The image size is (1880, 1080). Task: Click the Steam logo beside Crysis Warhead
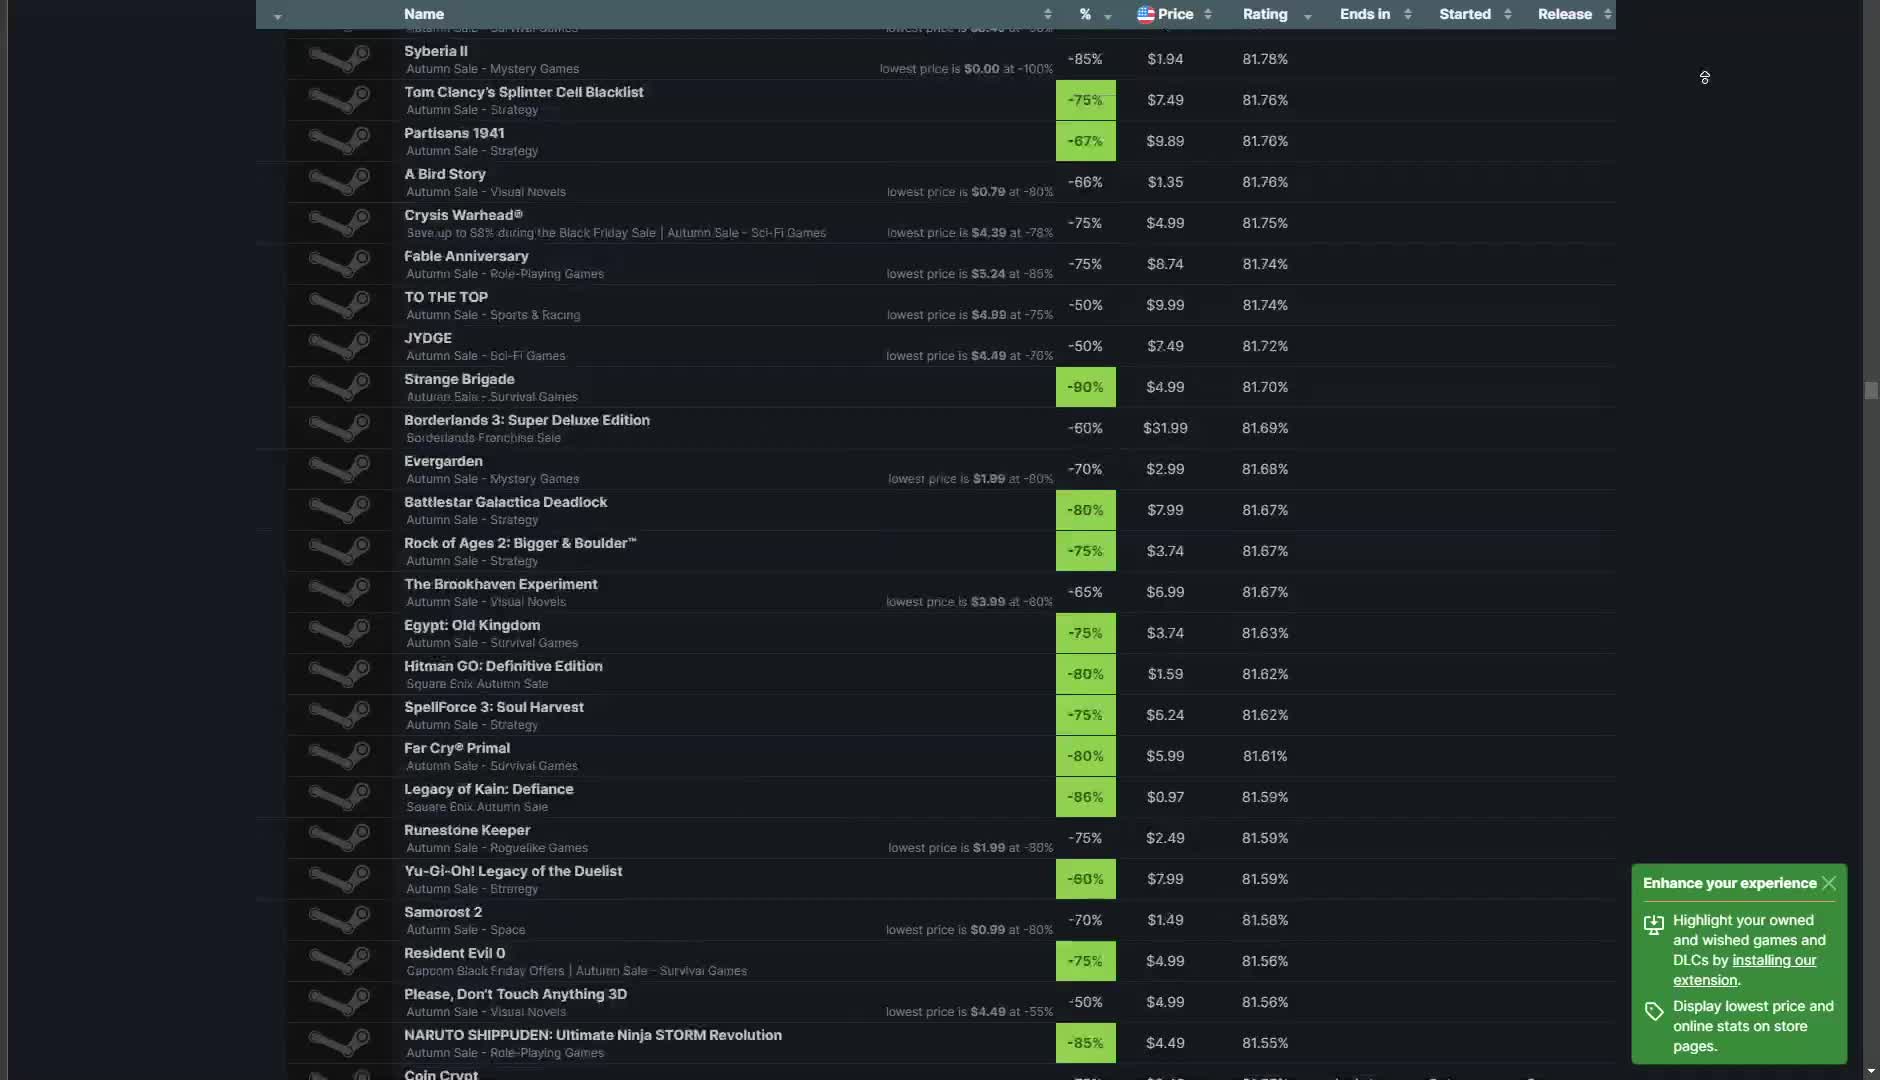[x=339, y=223]
